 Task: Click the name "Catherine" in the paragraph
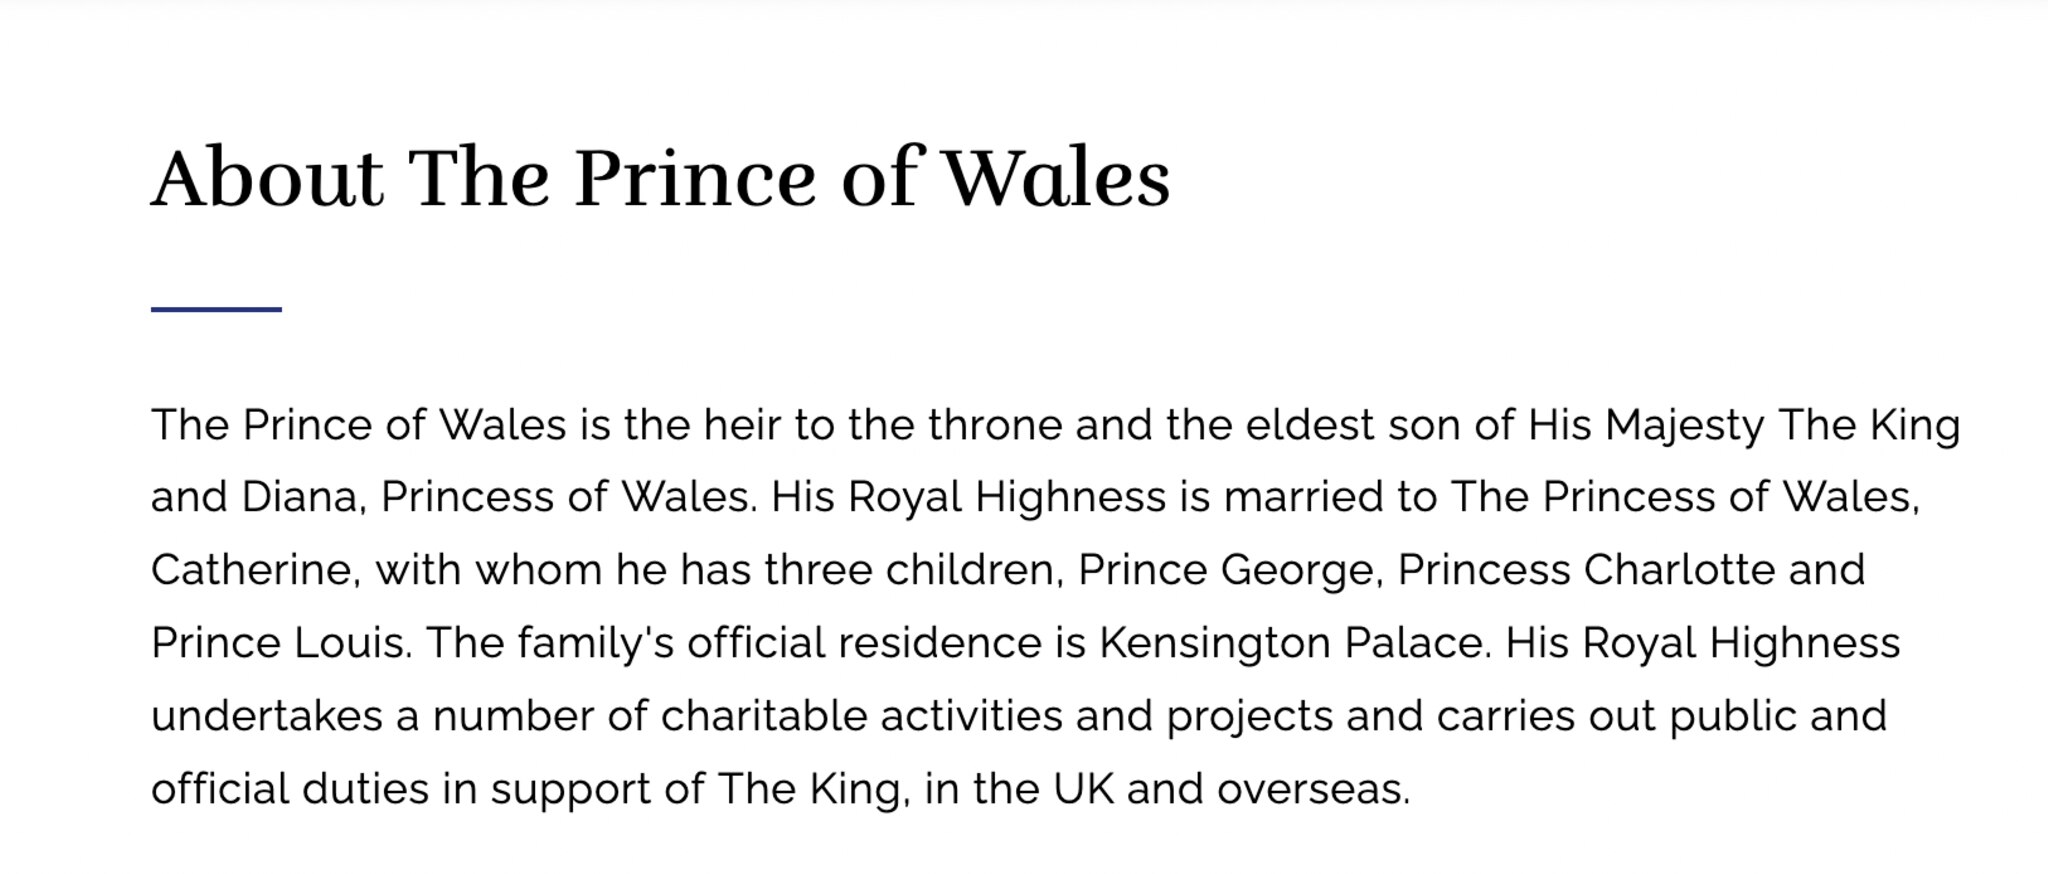pos(255,570)
